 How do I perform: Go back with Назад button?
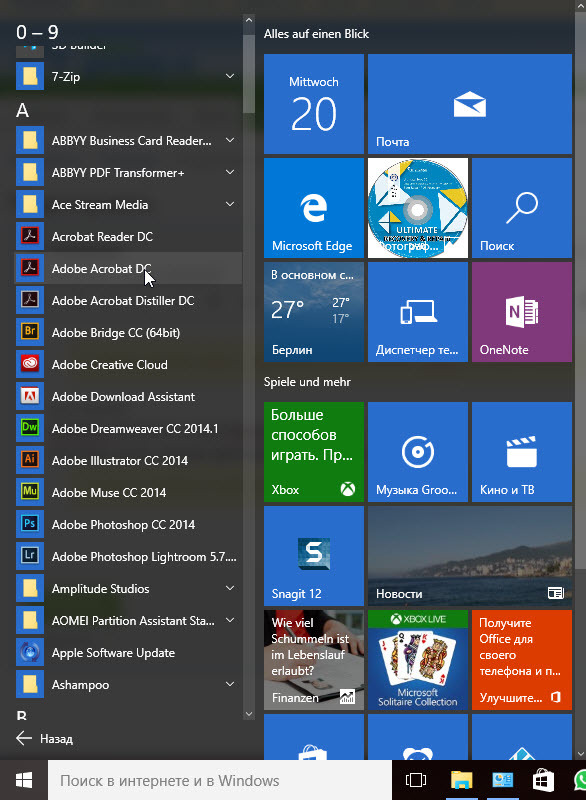click(x=44, y=738)
